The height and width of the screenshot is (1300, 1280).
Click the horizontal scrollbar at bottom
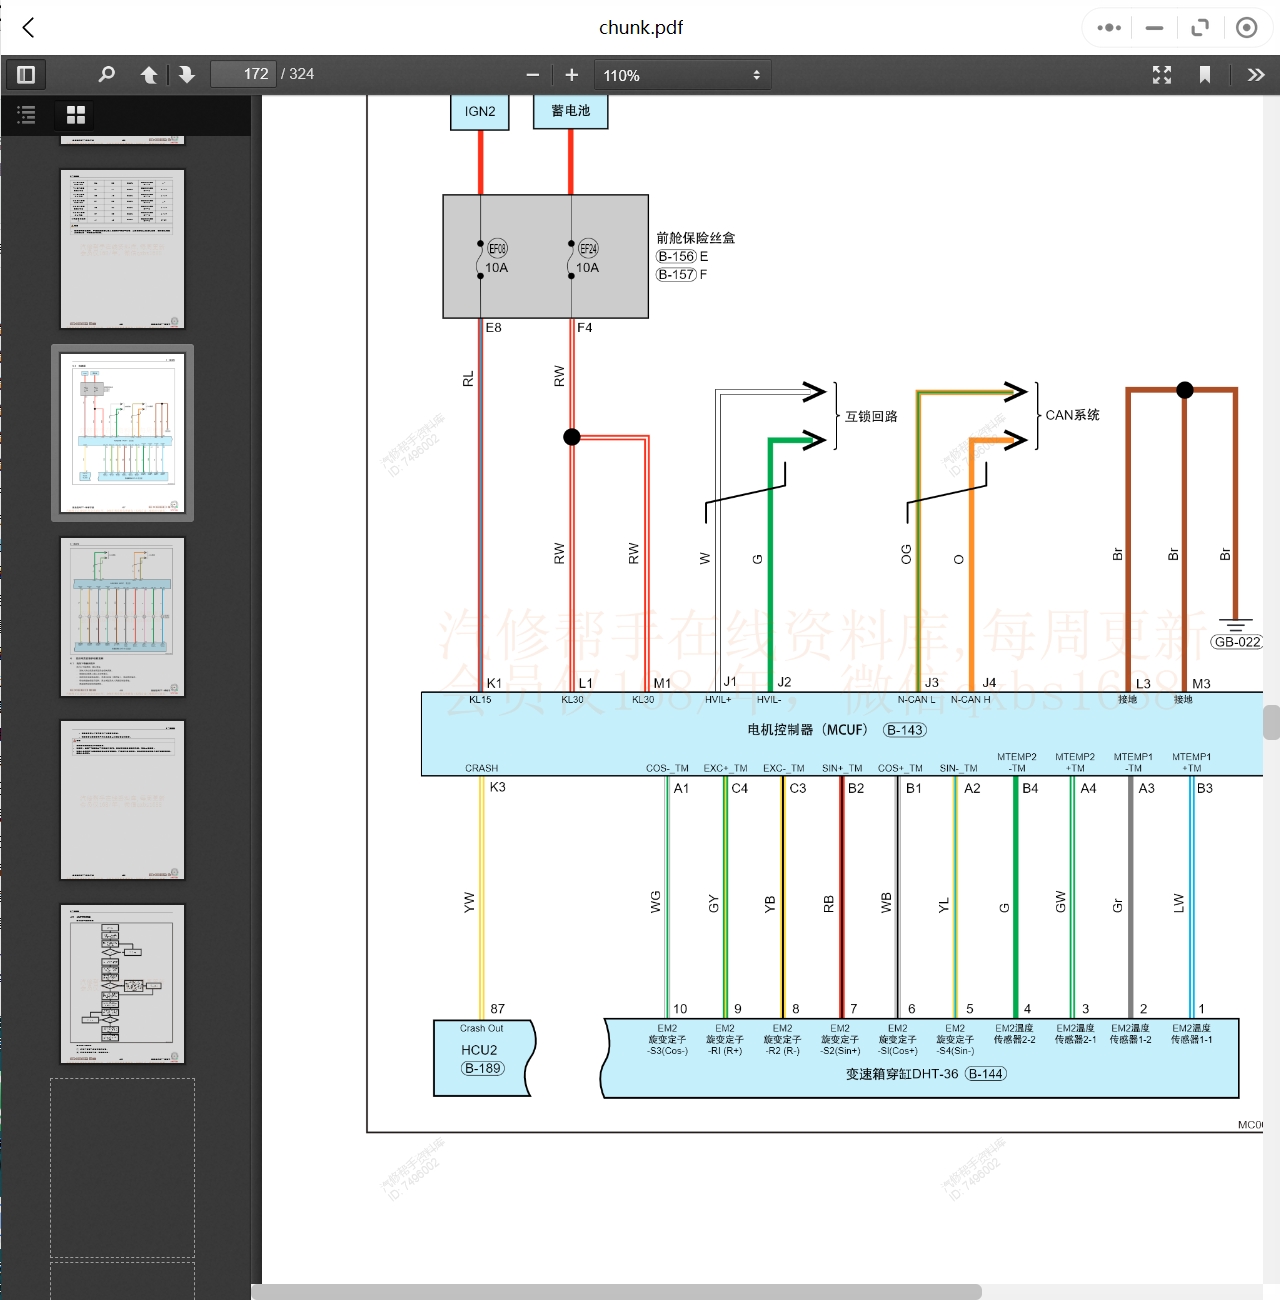[616, 1291]
